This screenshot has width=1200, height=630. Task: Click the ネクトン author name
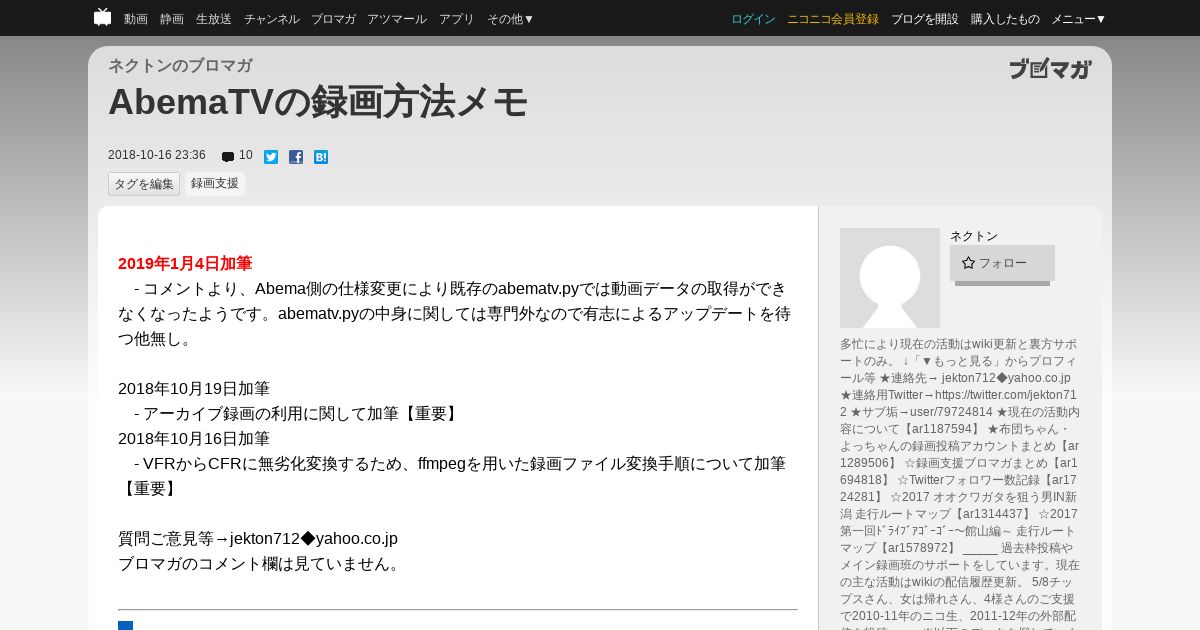(x=974, y=236)
